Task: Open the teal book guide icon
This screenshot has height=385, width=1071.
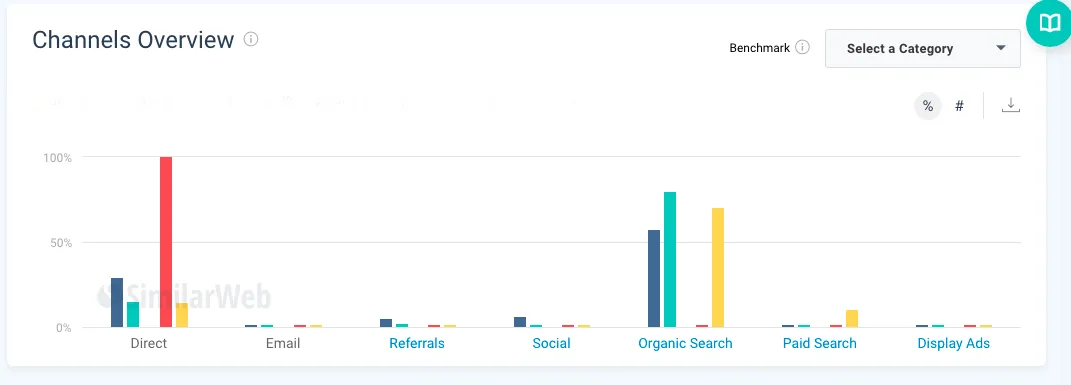Action: coord(1048,25)
